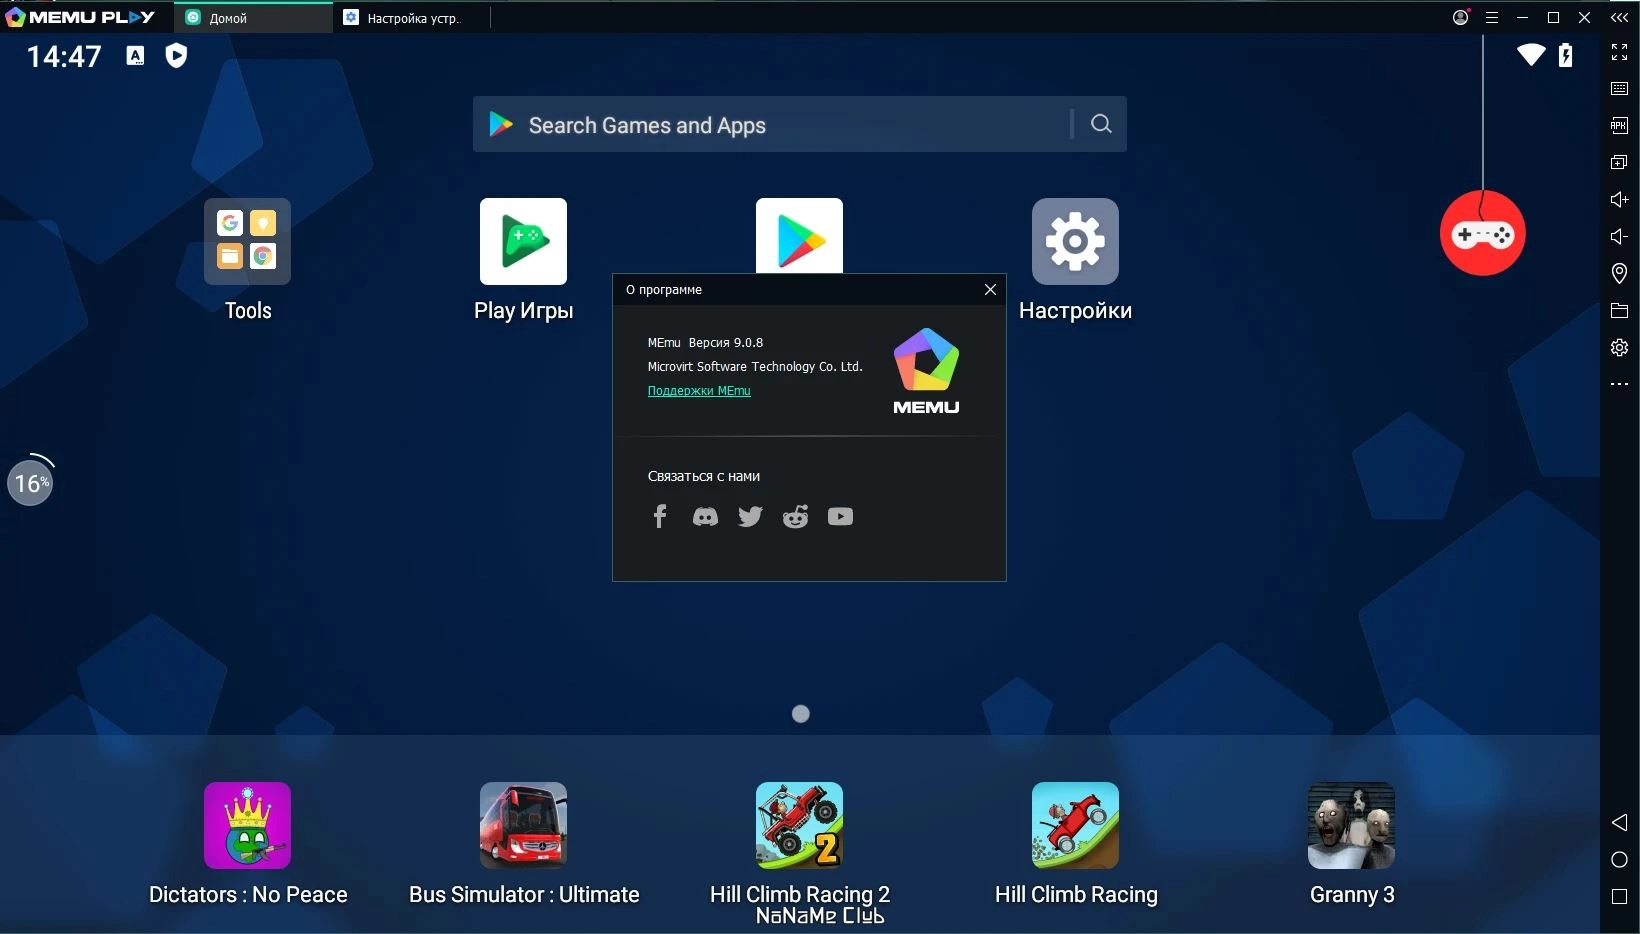The image size is (1640, 934).
Task: Click the Wi-Fi status icon
Action: (1531, 55)
